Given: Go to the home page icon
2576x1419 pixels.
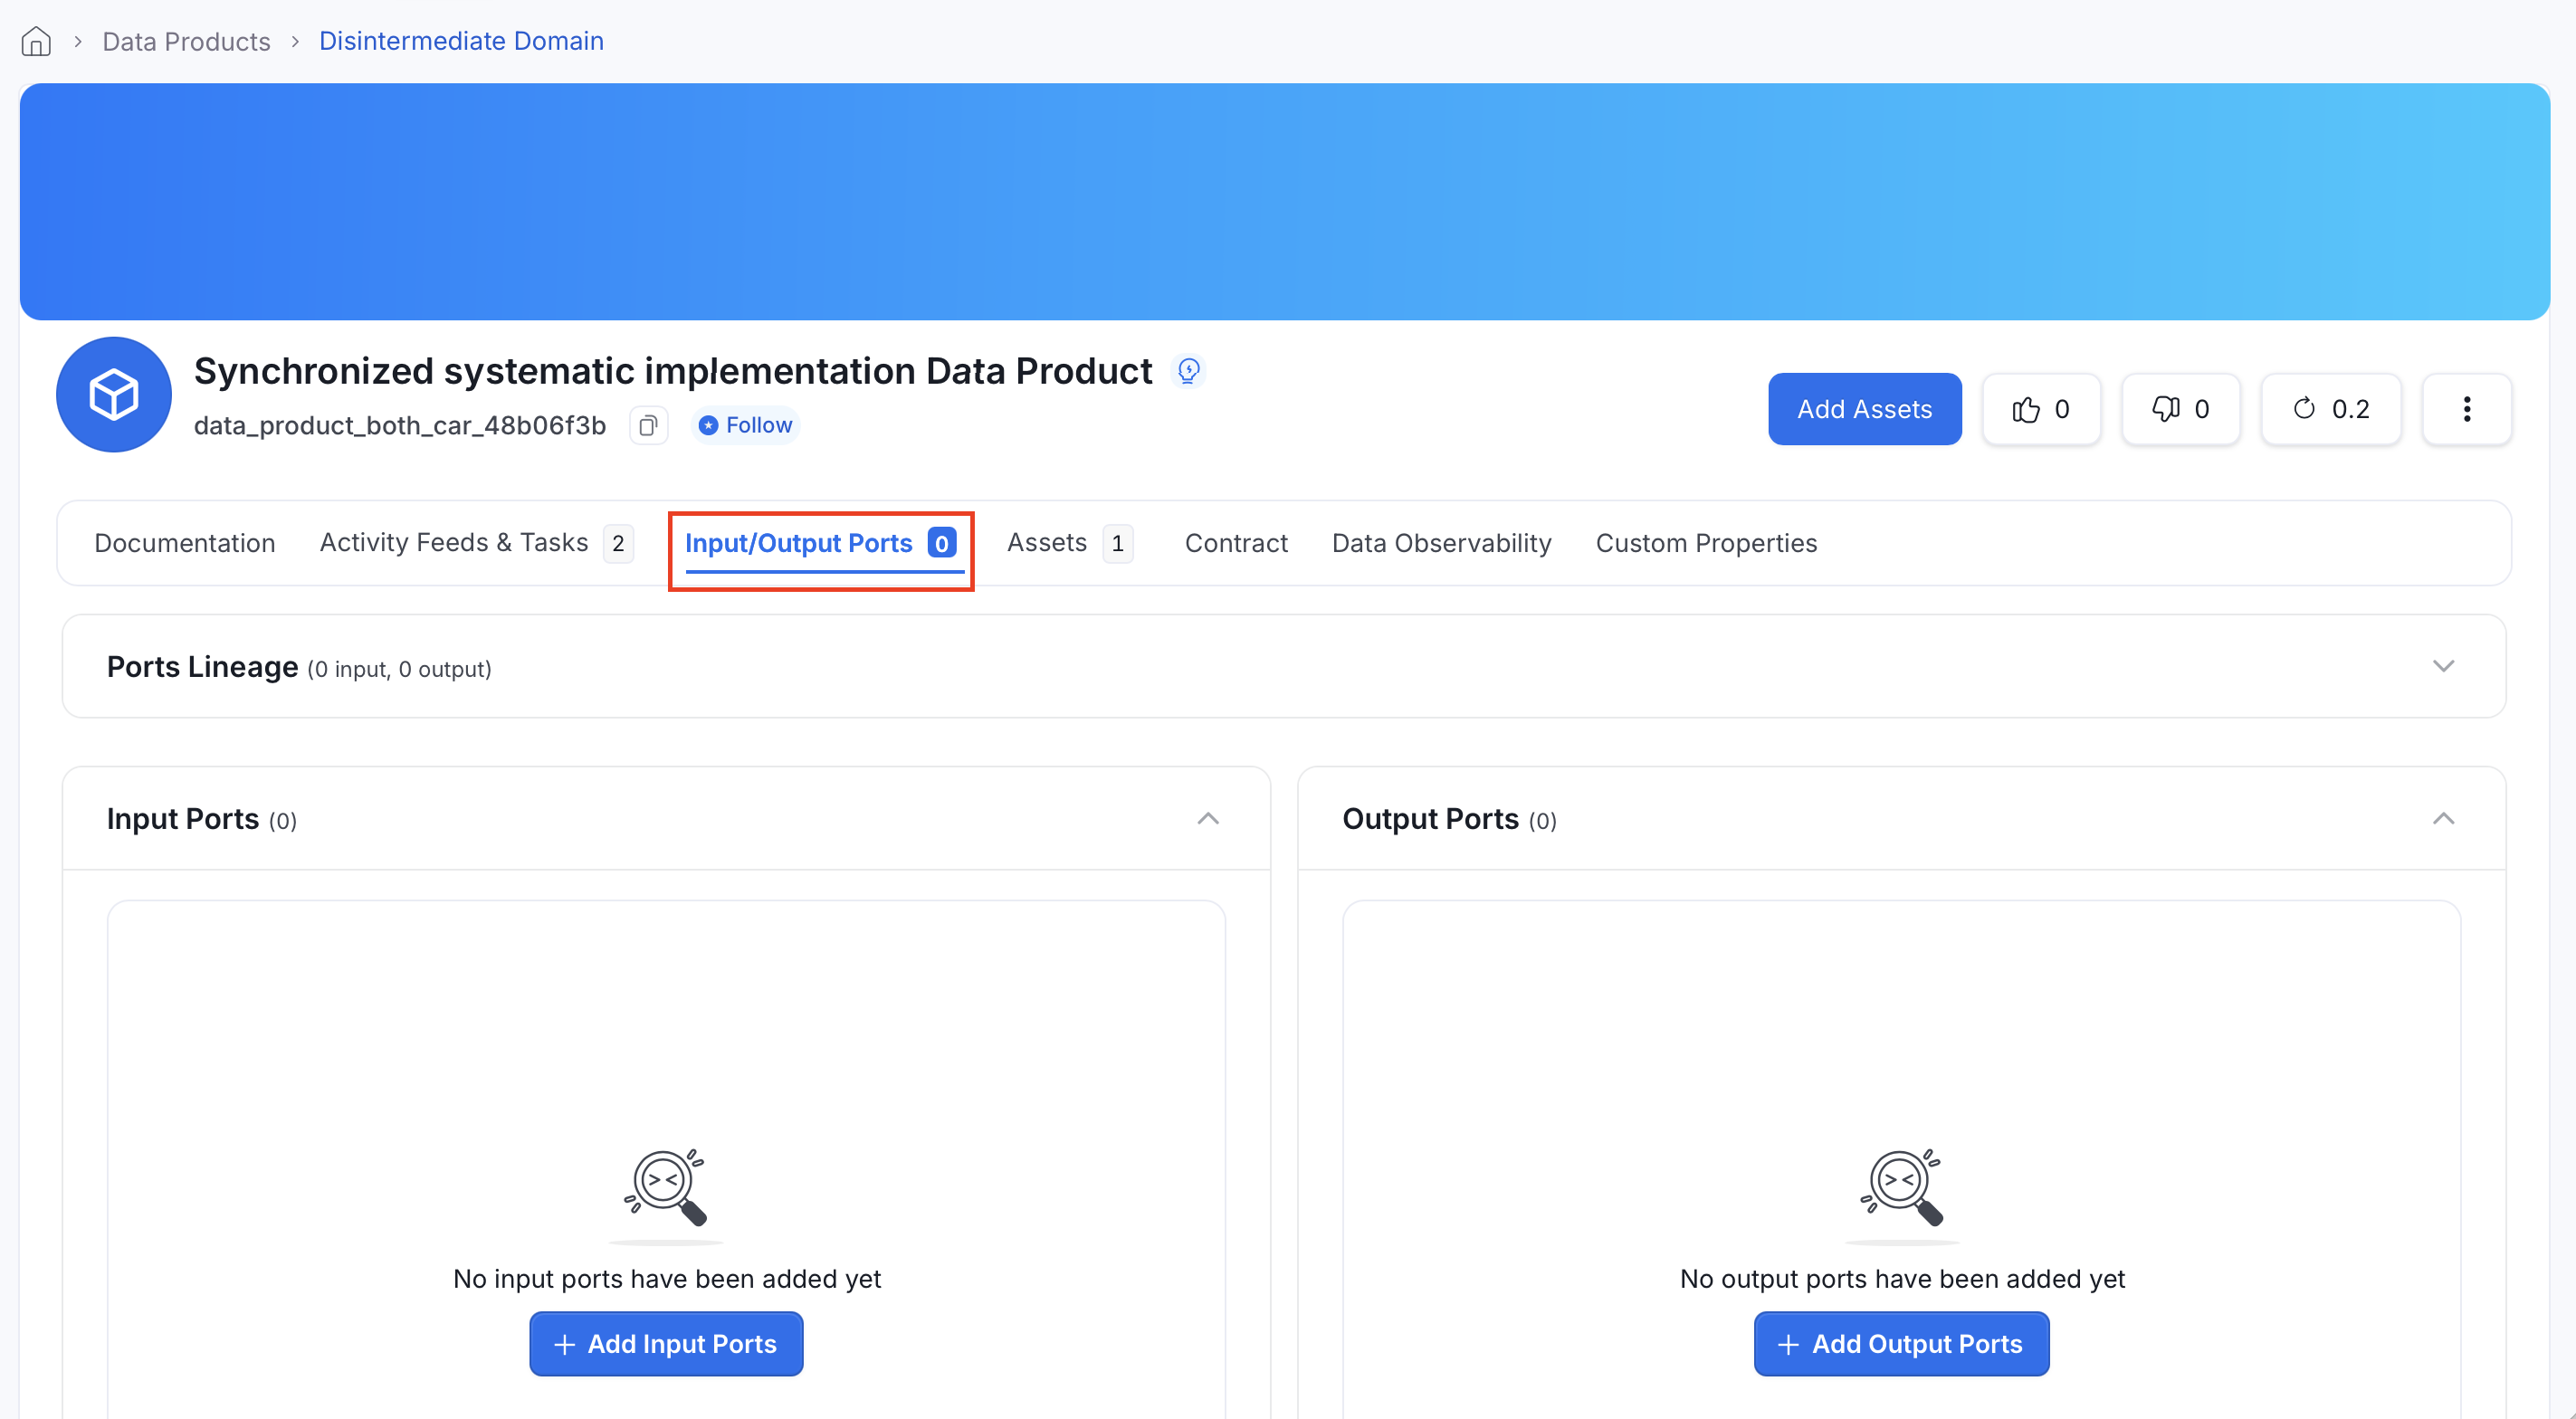Looking at the screenshot, I should [36, 41].
